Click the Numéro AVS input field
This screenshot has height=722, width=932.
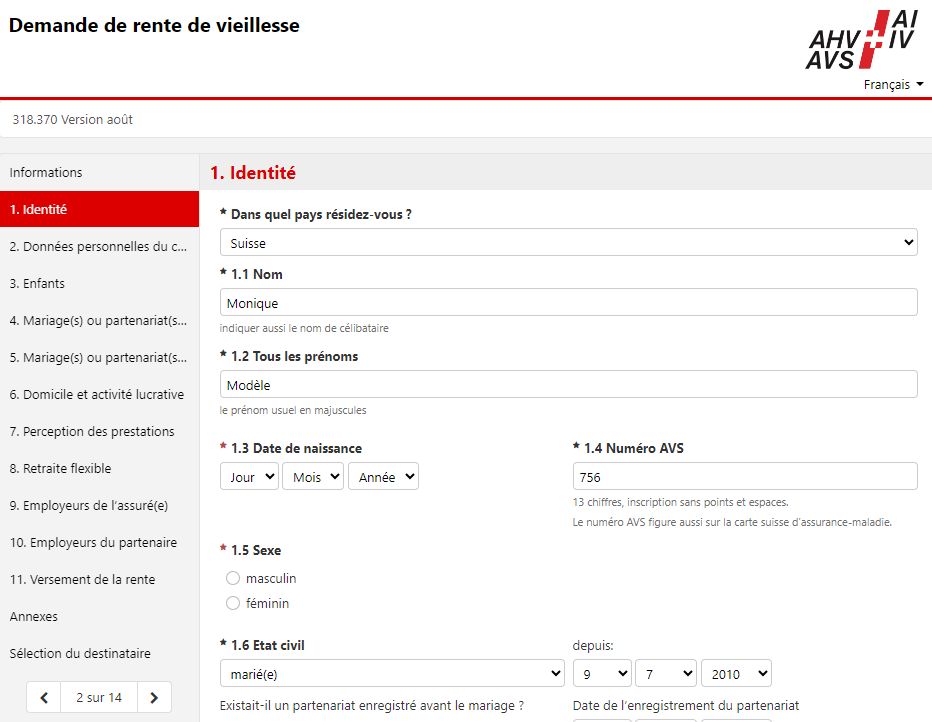tap(744, 476)
